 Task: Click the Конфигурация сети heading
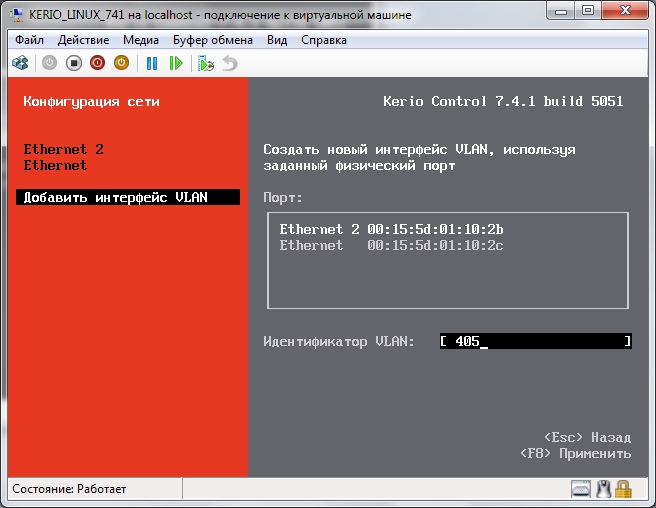click(91, 101)
